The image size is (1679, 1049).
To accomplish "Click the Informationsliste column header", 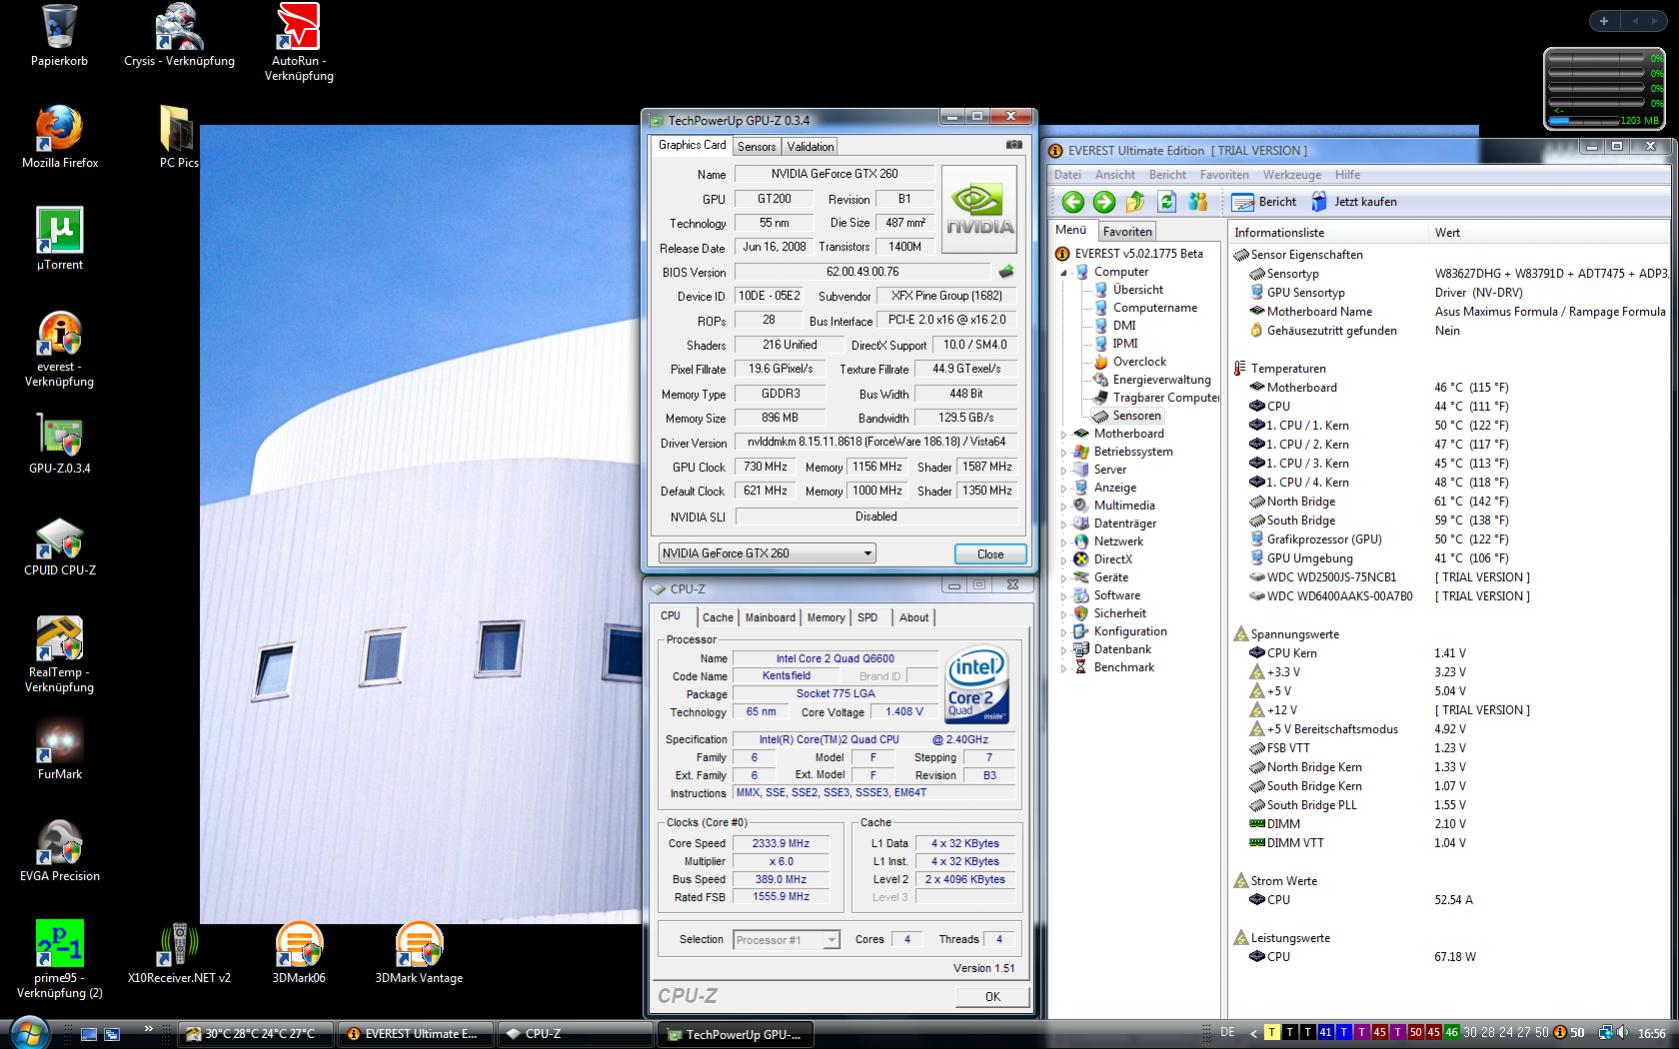I will point(1327,233).
